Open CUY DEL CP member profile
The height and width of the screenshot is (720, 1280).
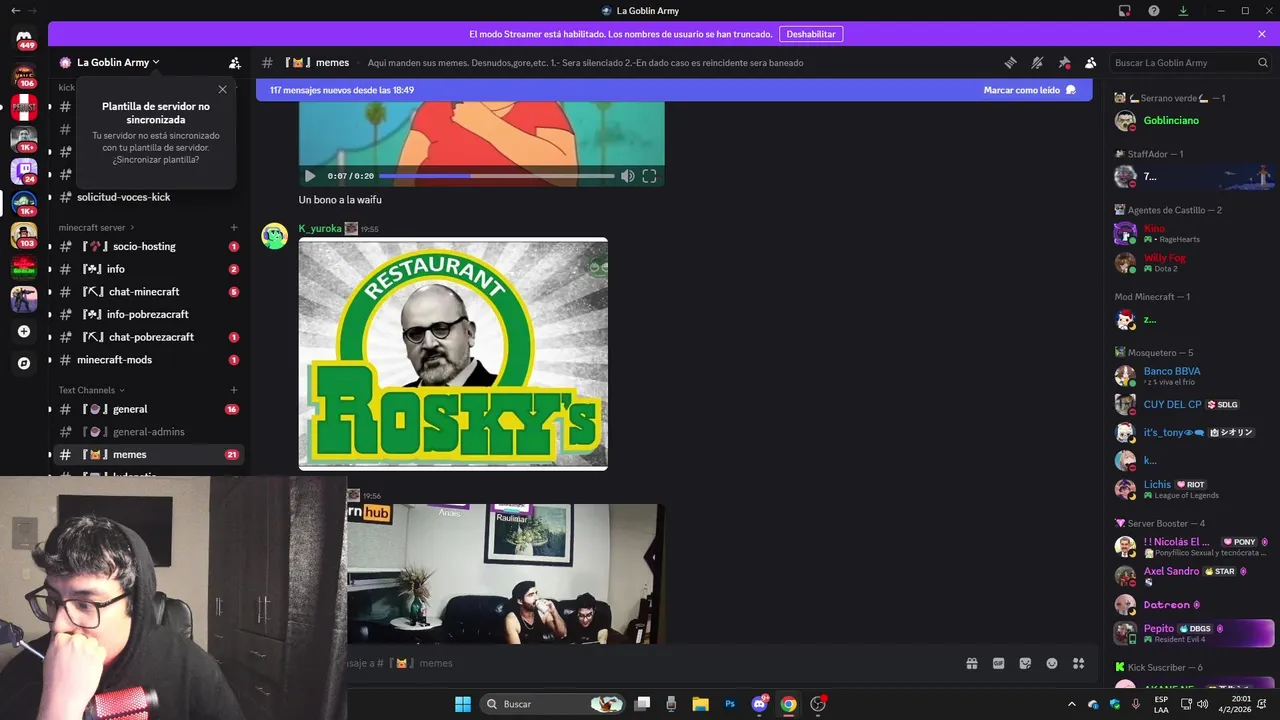coord(1190,405)
